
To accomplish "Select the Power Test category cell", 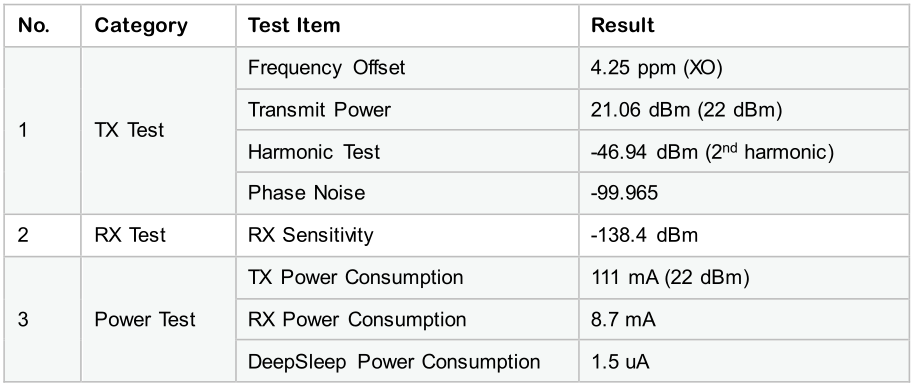I will click(158, 319).
